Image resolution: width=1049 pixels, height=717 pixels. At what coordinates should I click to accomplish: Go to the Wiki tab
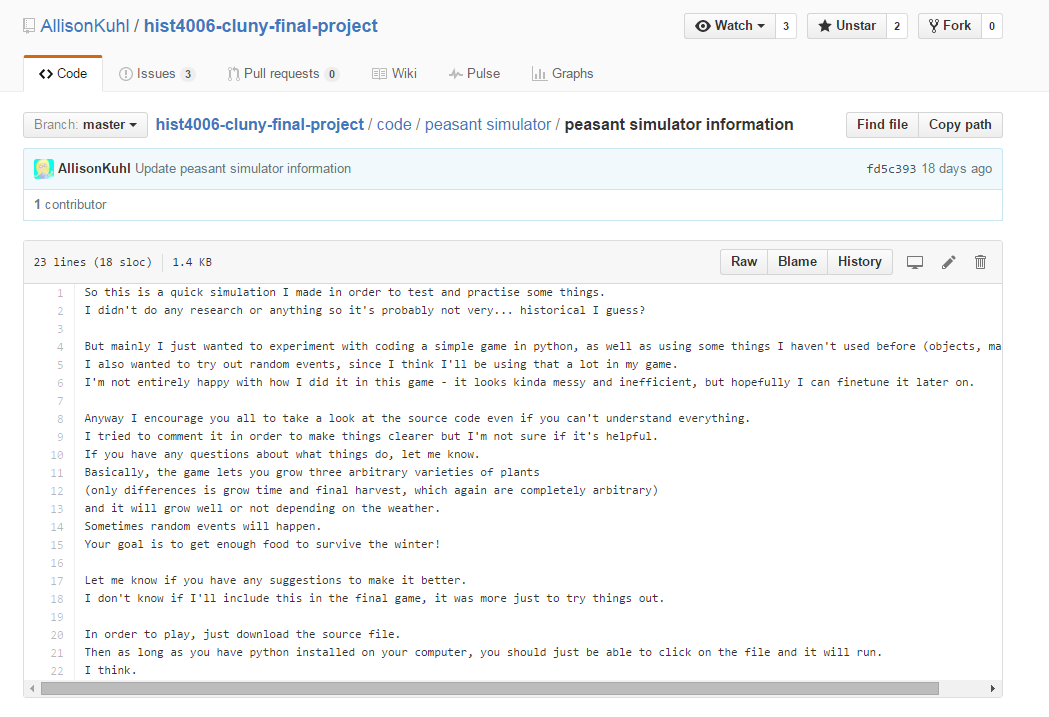tap(394, 74)
